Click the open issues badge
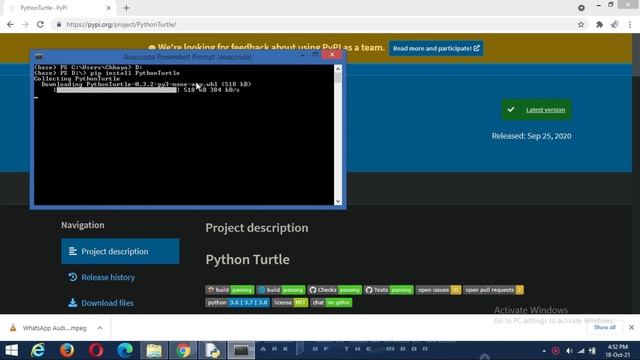This screenshot has height=360, width=640. point(438,290)
